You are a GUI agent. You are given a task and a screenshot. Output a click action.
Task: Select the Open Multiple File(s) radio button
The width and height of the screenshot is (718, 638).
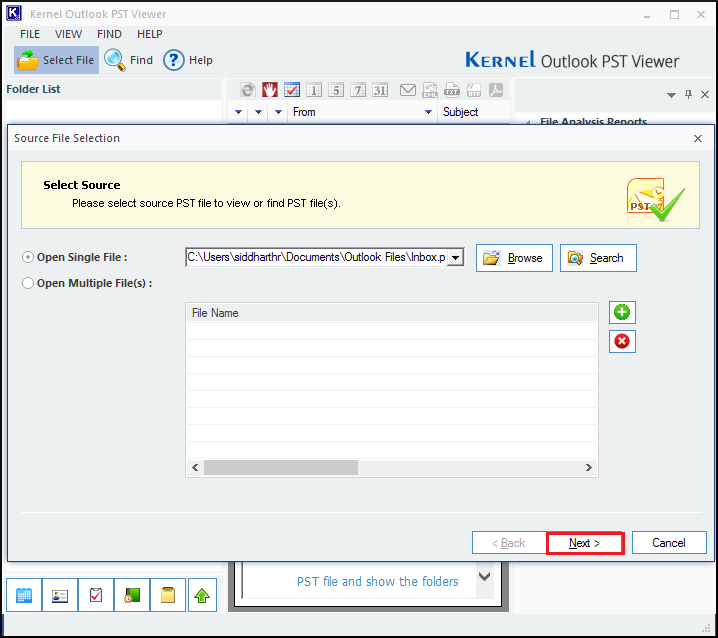point(28,283)
